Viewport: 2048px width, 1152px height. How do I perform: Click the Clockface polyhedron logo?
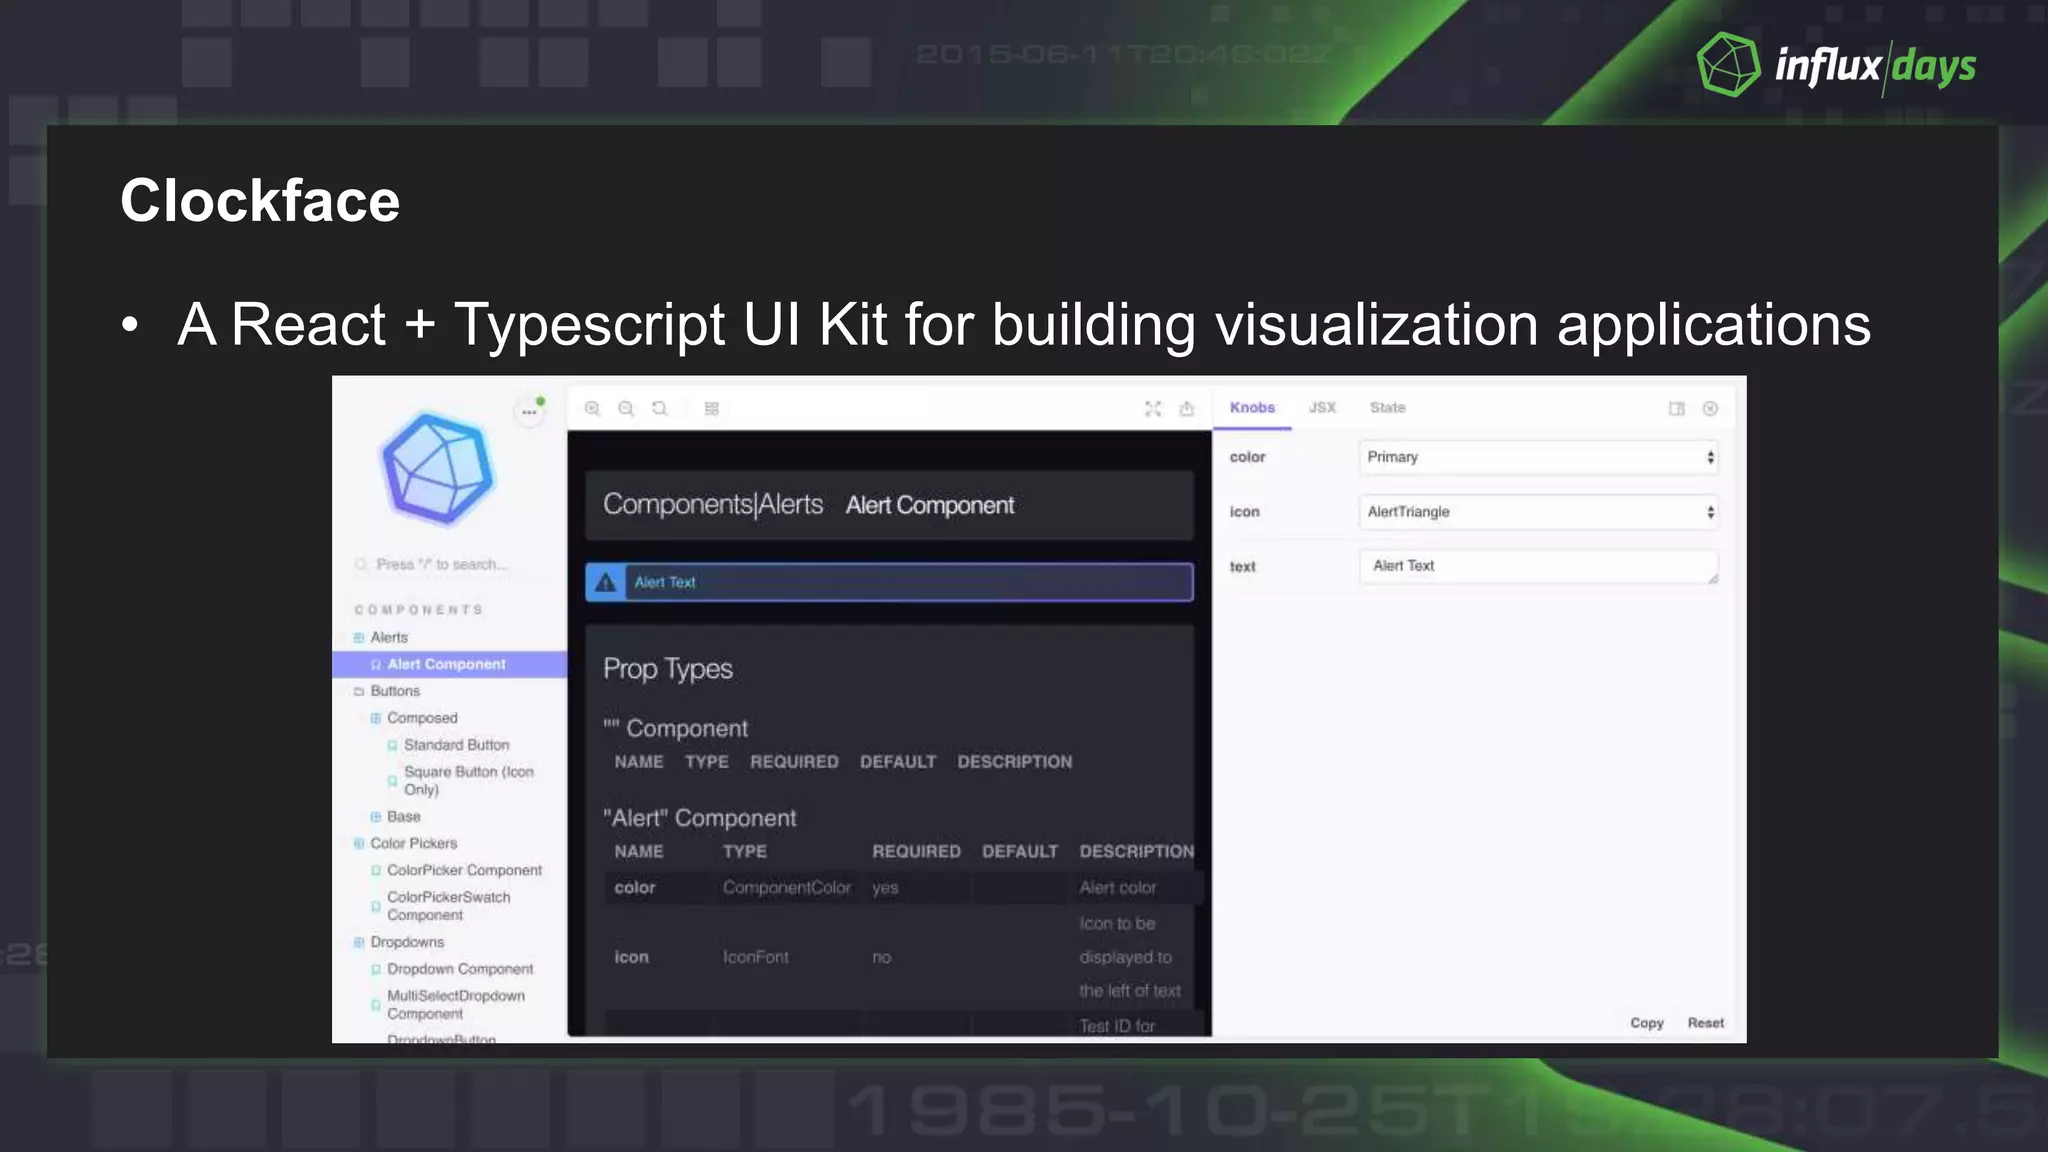coord(438,468)
